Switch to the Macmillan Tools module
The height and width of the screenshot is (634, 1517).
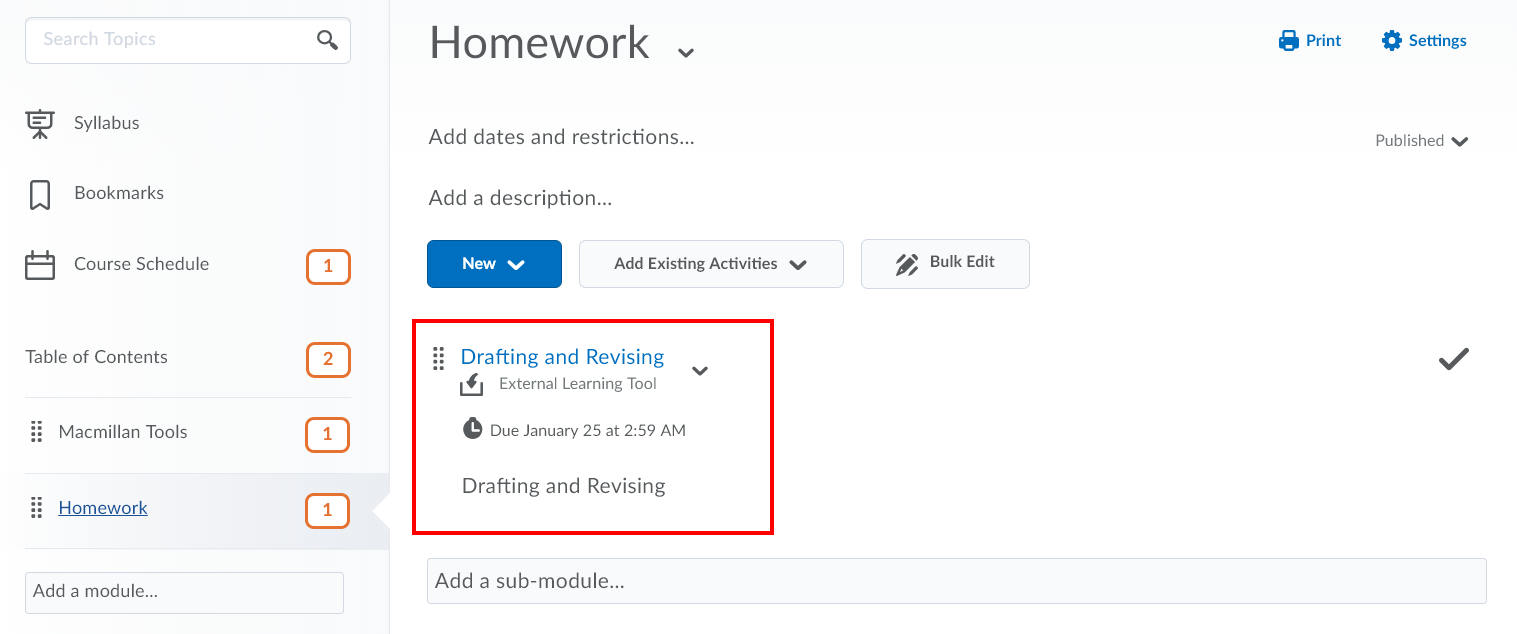(123, 431)
